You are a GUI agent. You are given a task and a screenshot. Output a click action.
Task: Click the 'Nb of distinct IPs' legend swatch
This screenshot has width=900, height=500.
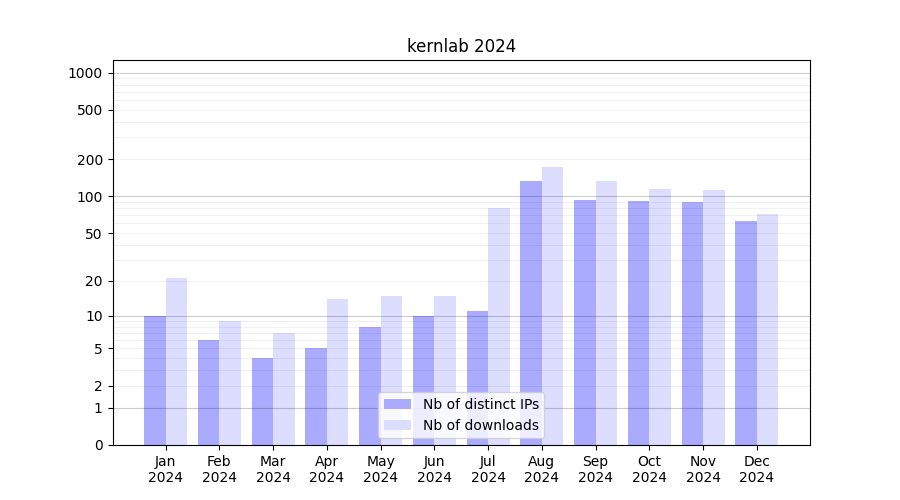coord(397,404)
